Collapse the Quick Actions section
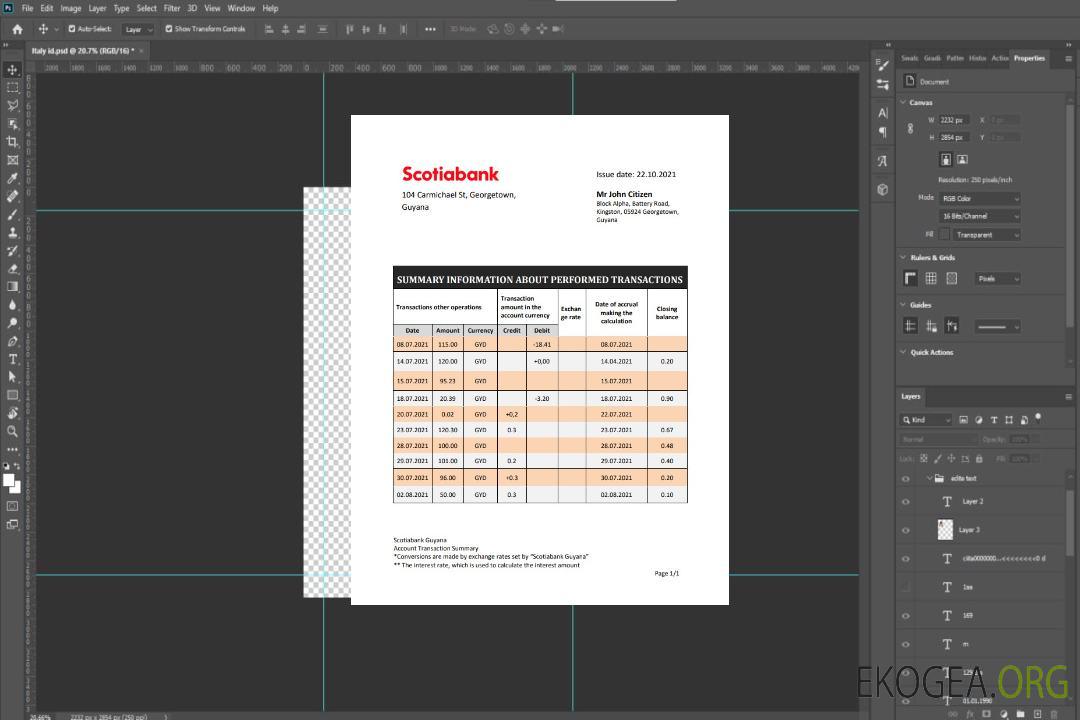The height and width of the screenshot is (720, 1080). [x=903, y=352]
